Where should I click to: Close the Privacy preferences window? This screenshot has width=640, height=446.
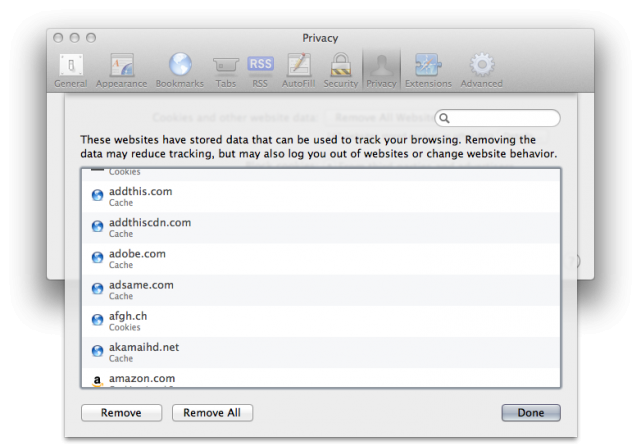(x=58, y=38)
